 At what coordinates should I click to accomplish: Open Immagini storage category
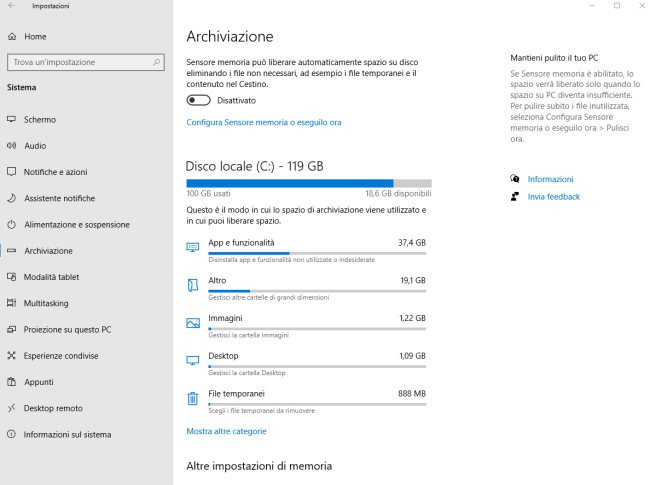coord(306,326)
